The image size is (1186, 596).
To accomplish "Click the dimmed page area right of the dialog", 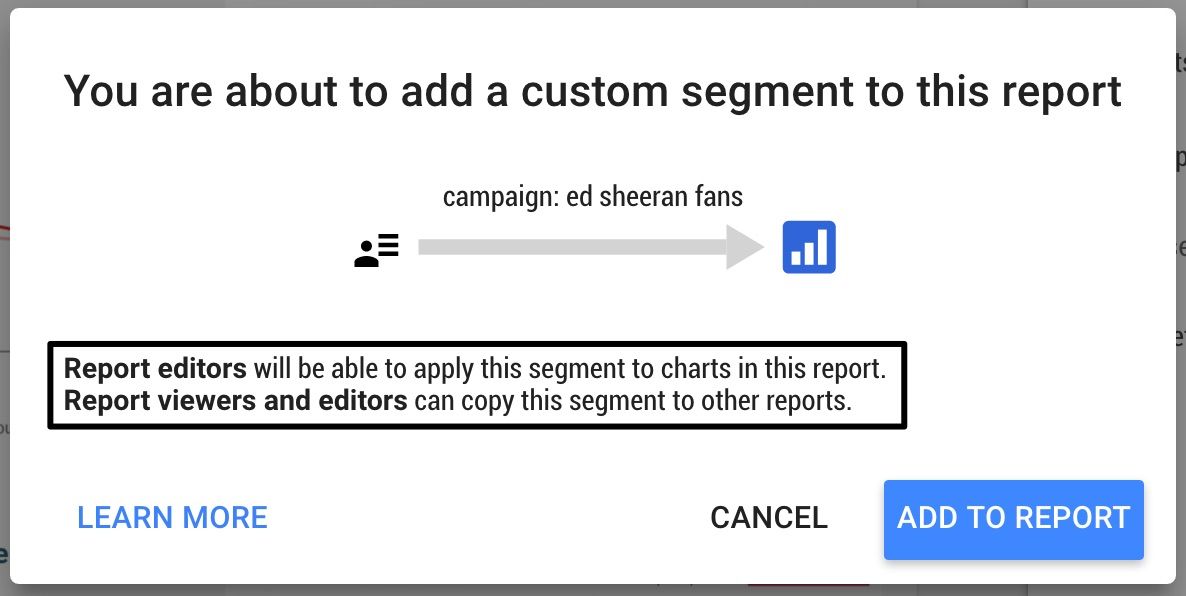I will (x=1181, y=298).
